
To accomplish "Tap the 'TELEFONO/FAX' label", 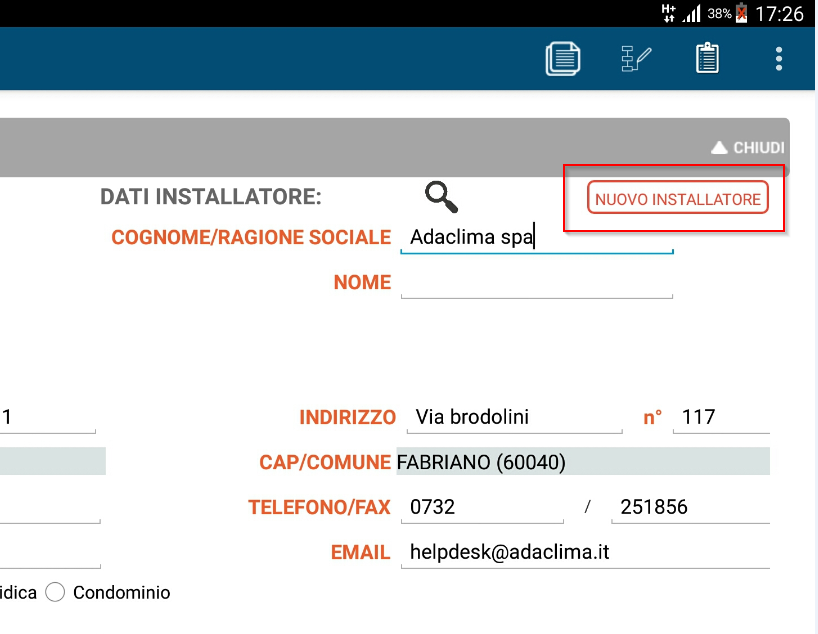I will tap(319, 507).
